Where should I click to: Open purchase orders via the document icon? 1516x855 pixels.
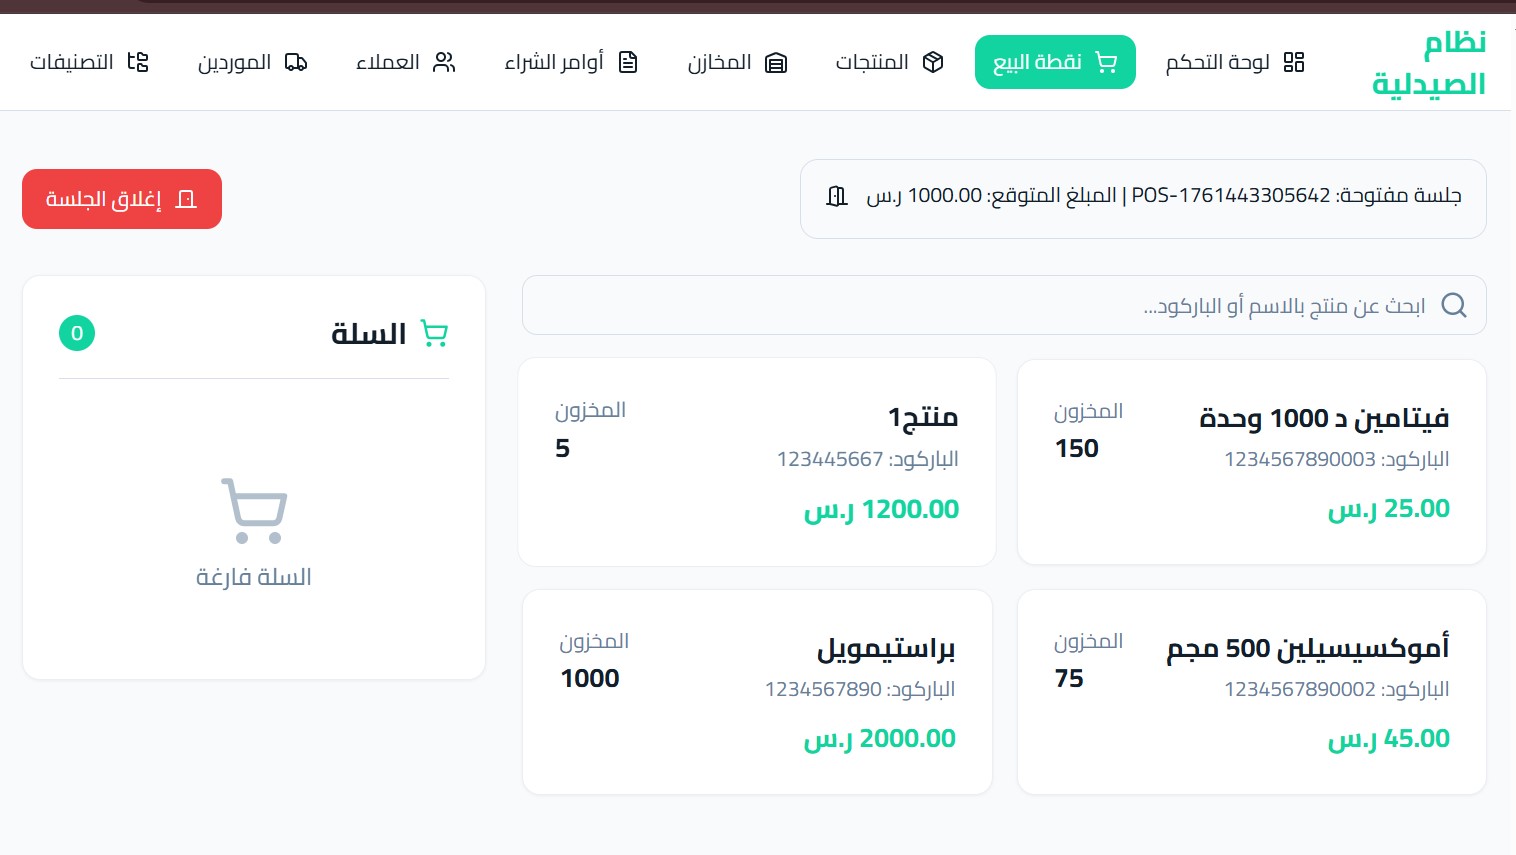pyautogui.click(x=627, y=61)
